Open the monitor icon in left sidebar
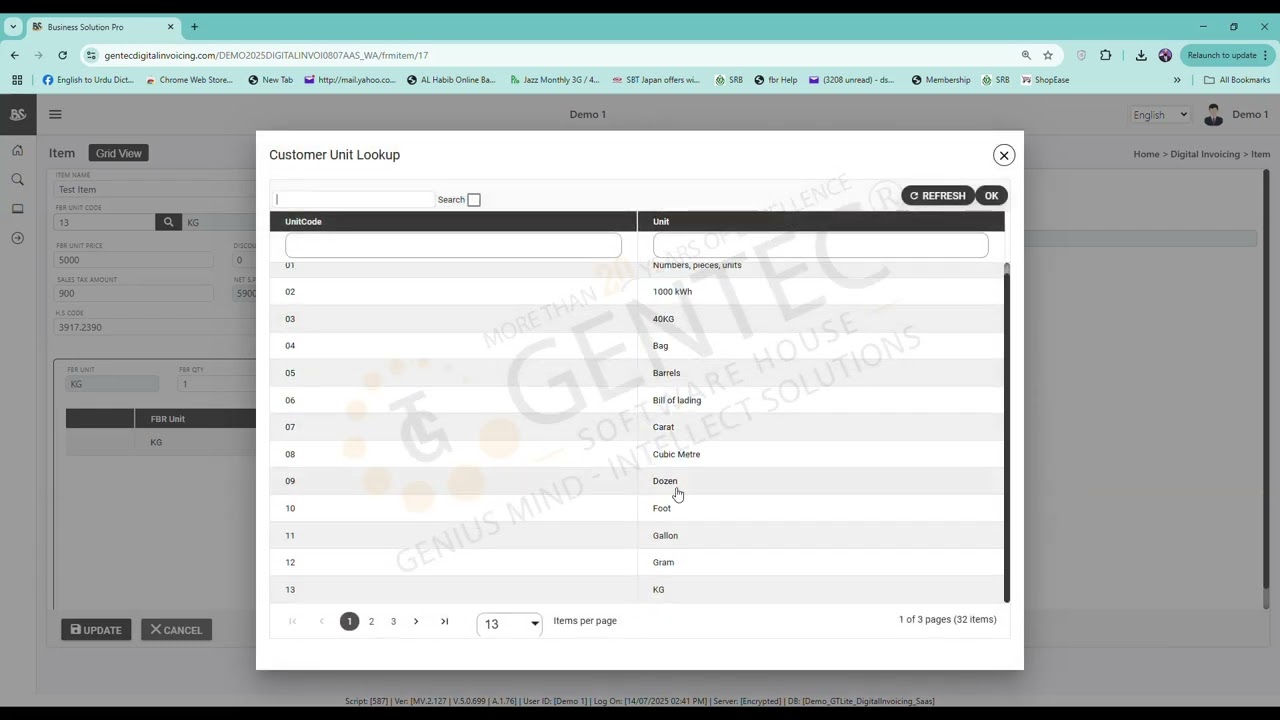1280x720 pixels. [x=18, y=209]
